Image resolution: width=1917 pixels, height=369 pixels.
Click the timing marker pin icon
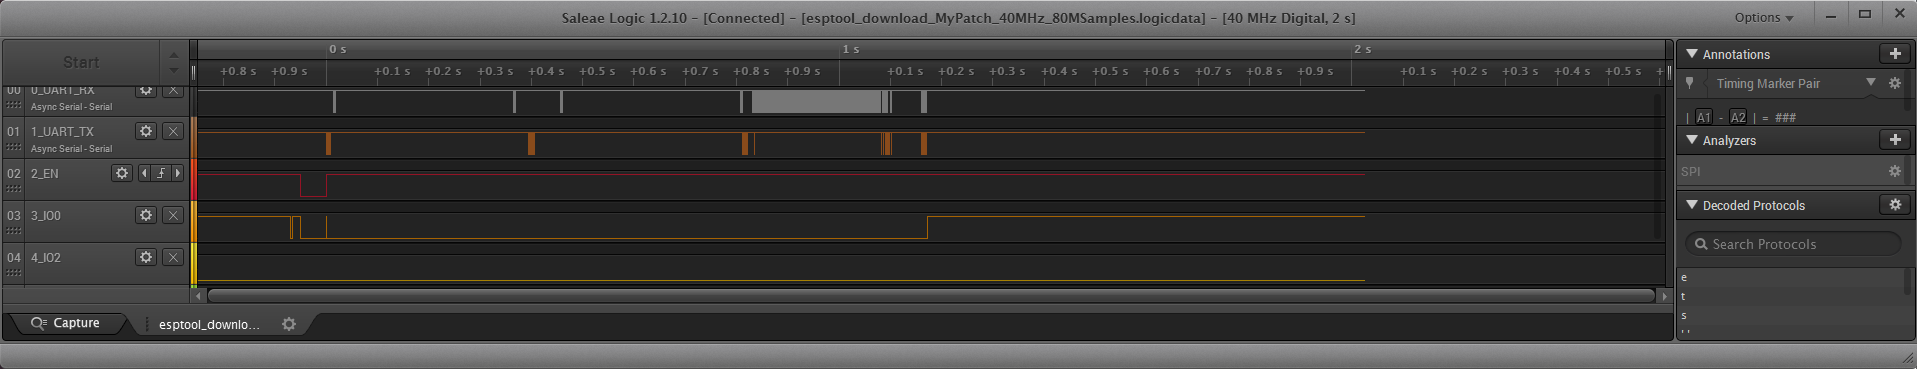[1690, 84]
